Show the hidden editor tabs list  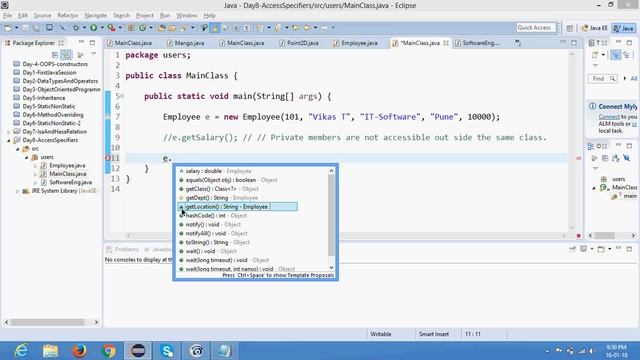coord(518,43)
